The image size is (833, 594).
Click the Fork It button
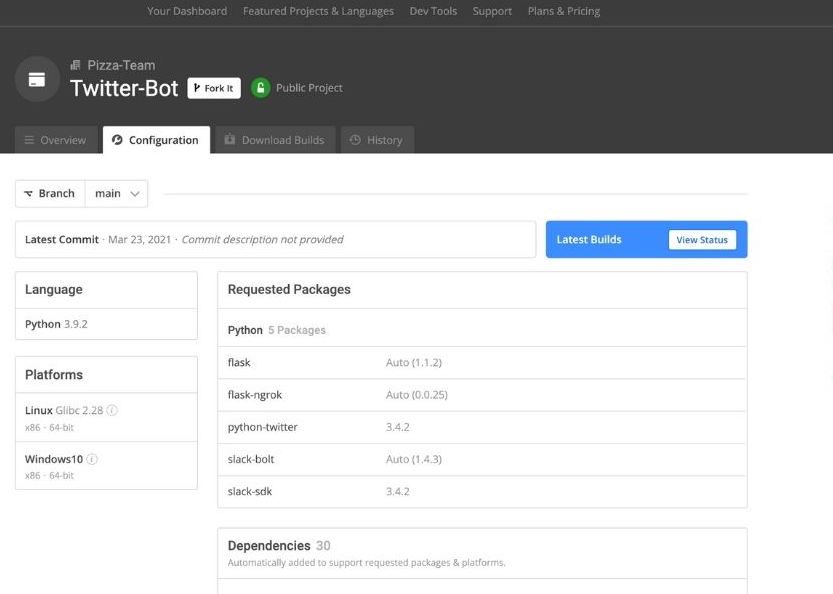[213, 87]
